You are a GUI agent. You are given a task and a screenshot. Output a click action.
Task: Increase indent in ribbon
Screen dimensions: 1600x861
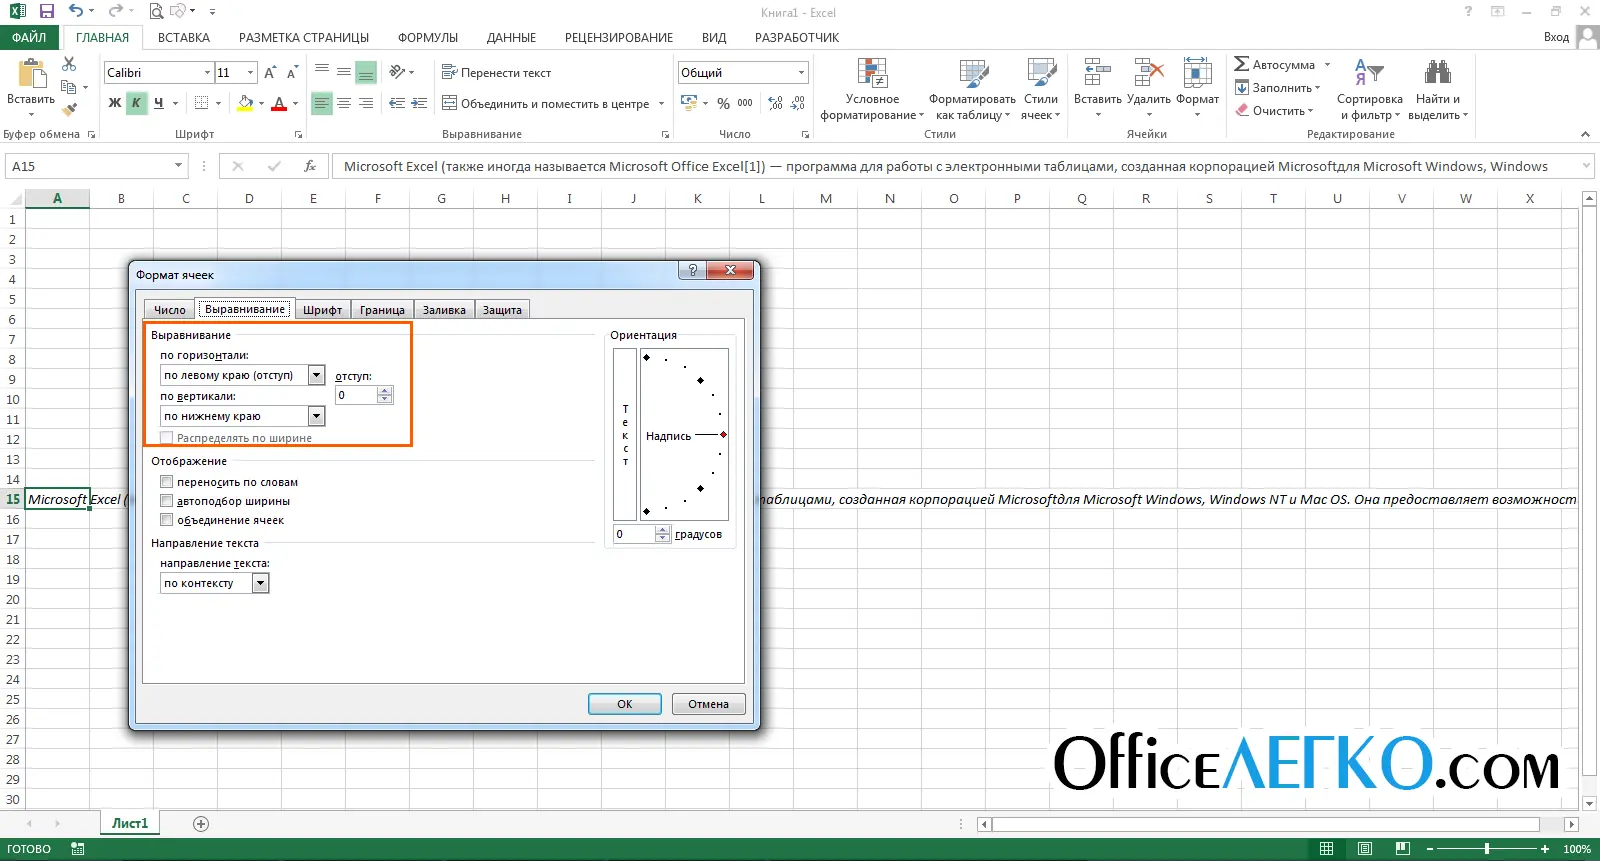(x=419, y=103)
